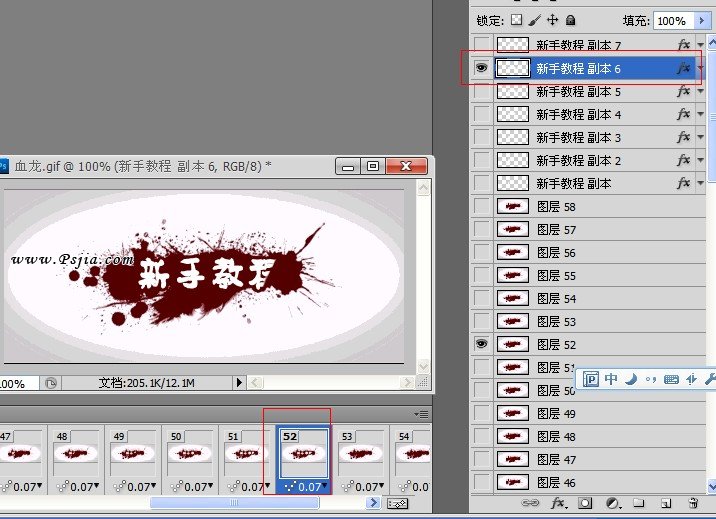Minimize the 血龙.gif document window
The image size is (716, 519).
(x=348, y=166)
